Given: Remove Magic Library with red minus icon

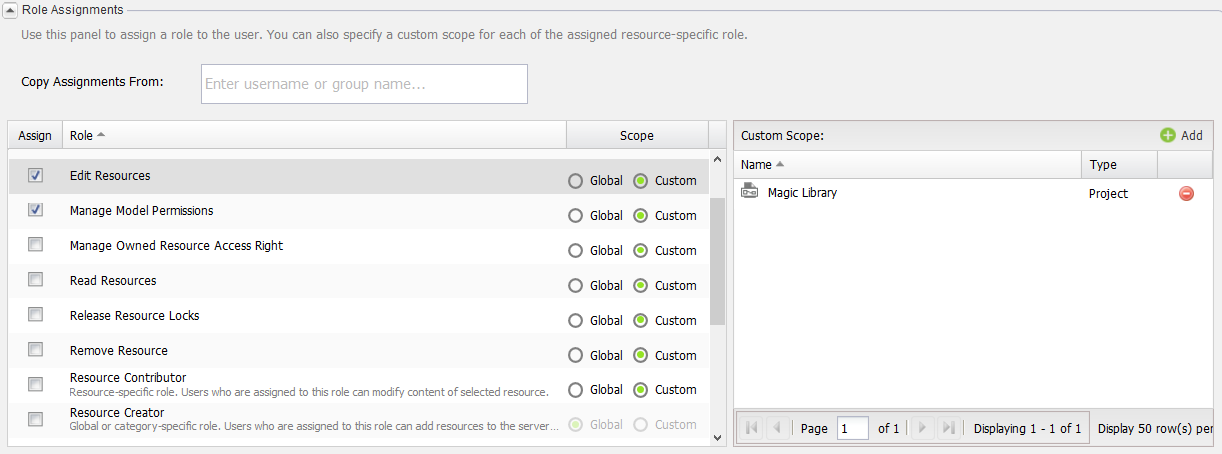Looking at the screenshot, I should pos(1186,193).
